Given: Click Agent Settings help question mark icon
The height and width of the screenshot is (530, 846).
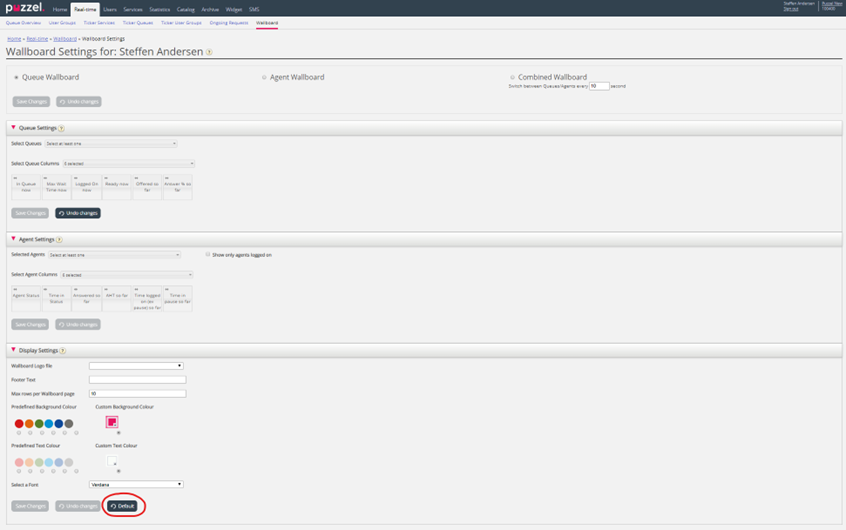Looking at the screenshot, I should 59,240.
